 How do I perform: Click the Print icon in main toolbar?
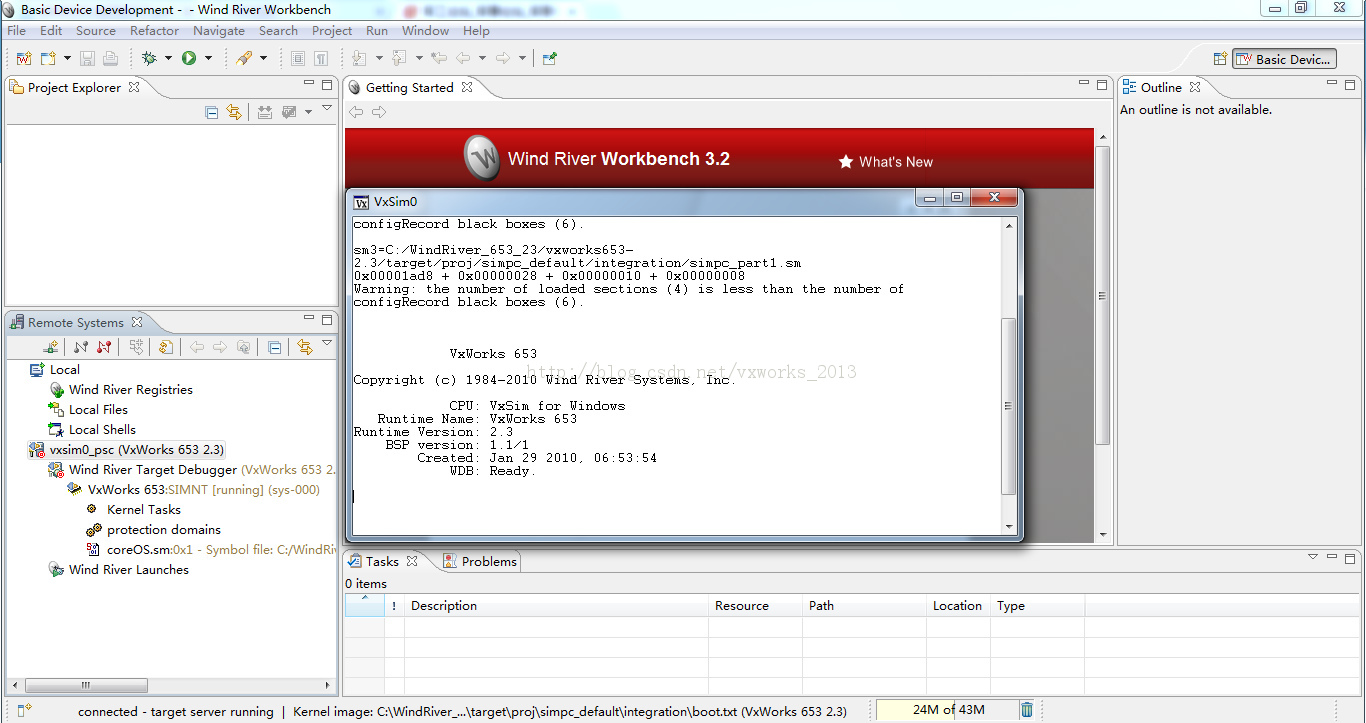(x=110, y=58)
